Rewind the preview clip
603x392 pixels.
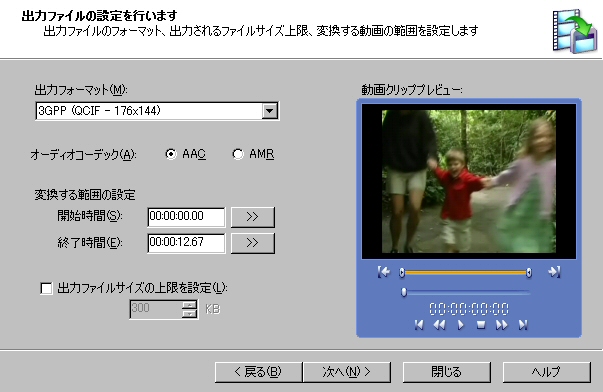click(x=440, y=325)
